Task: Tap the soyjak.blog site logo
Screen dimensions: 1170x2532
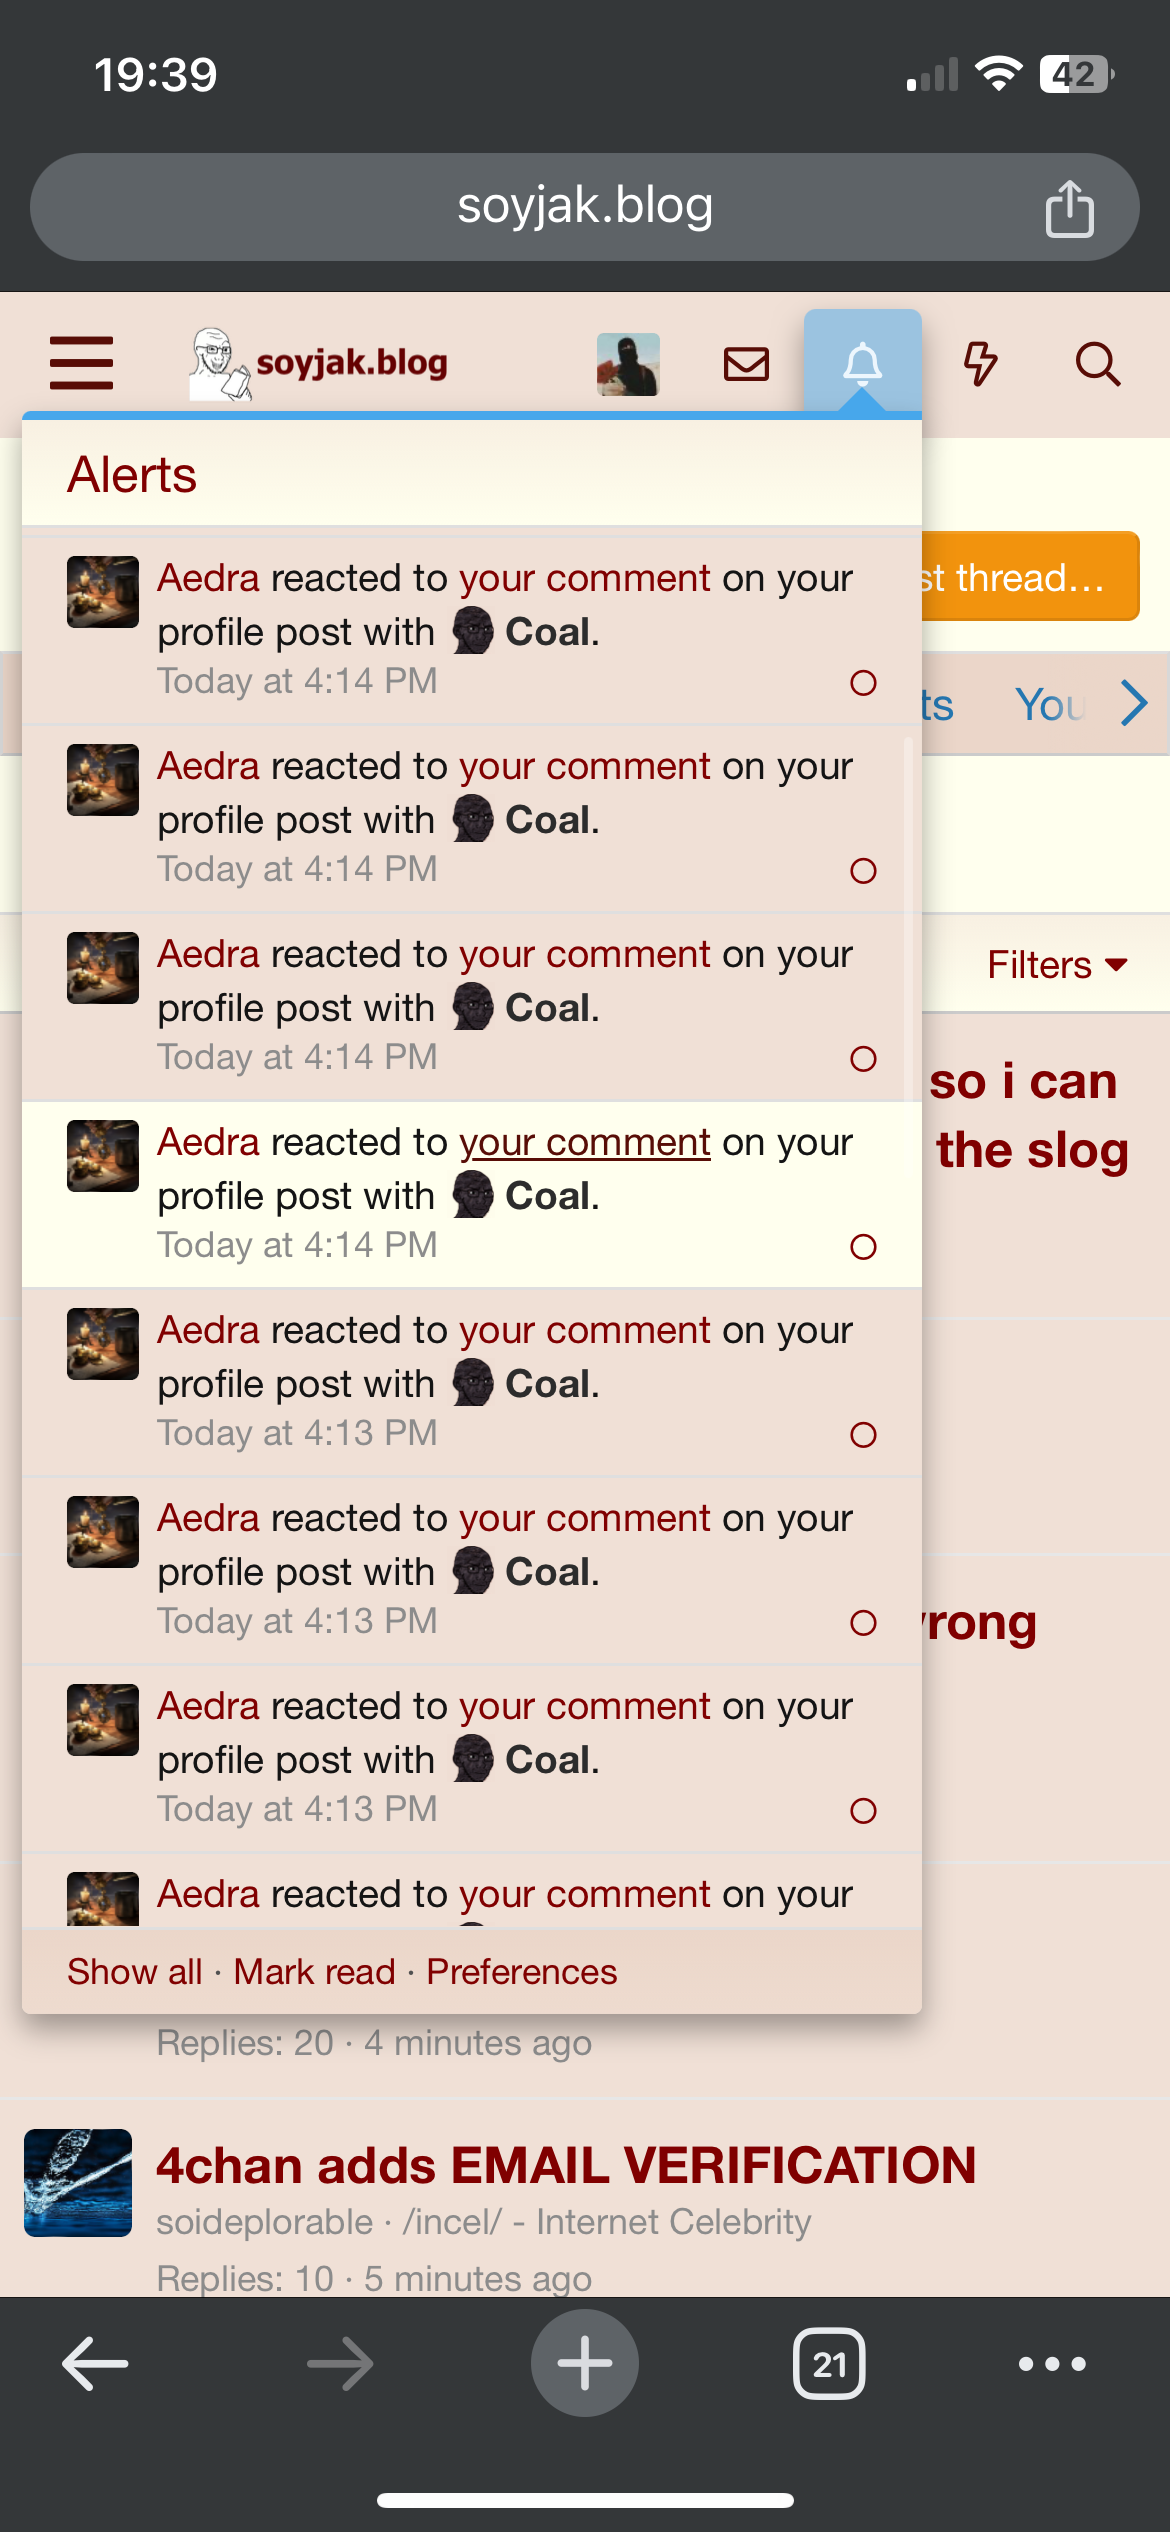Action: pyautogui.click(x=320, y=364)
